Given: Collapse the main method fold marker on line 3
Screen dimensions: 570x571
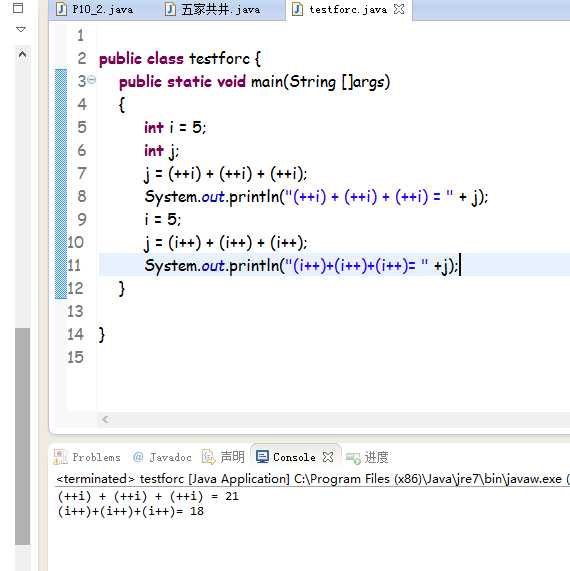Looking at the screenshot, I should tap(92, 79).
